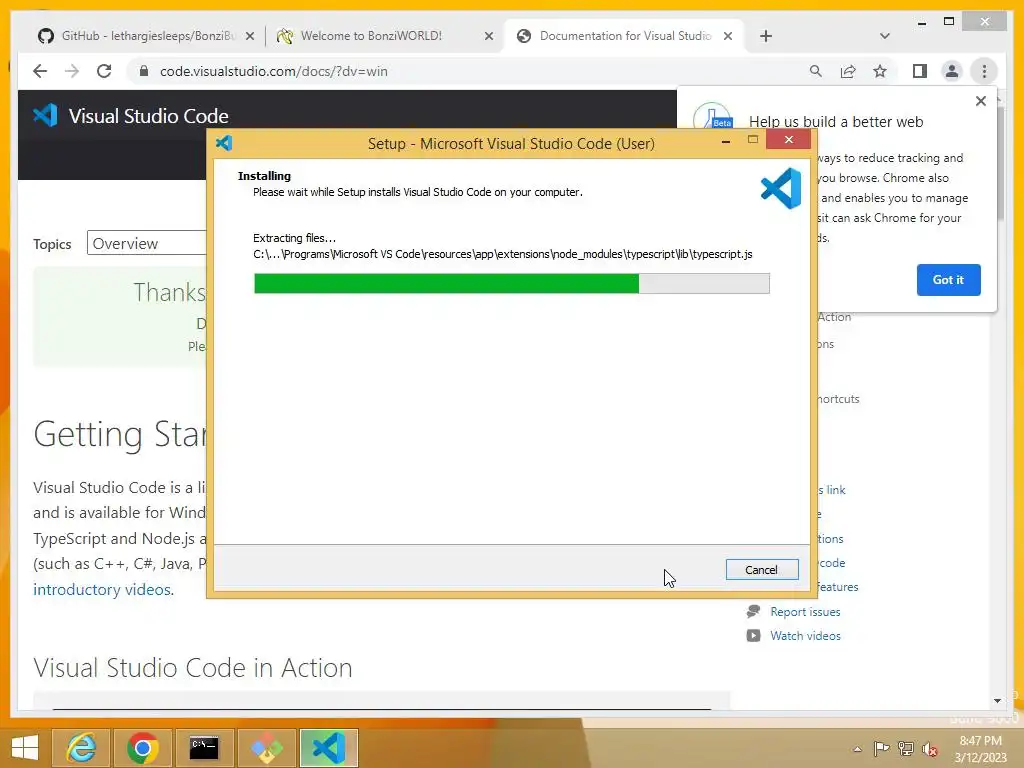Click Visual Studio Code in Action heading
Image resolution: width=1024 pixels, height=768 pixels.
(193, 668)
